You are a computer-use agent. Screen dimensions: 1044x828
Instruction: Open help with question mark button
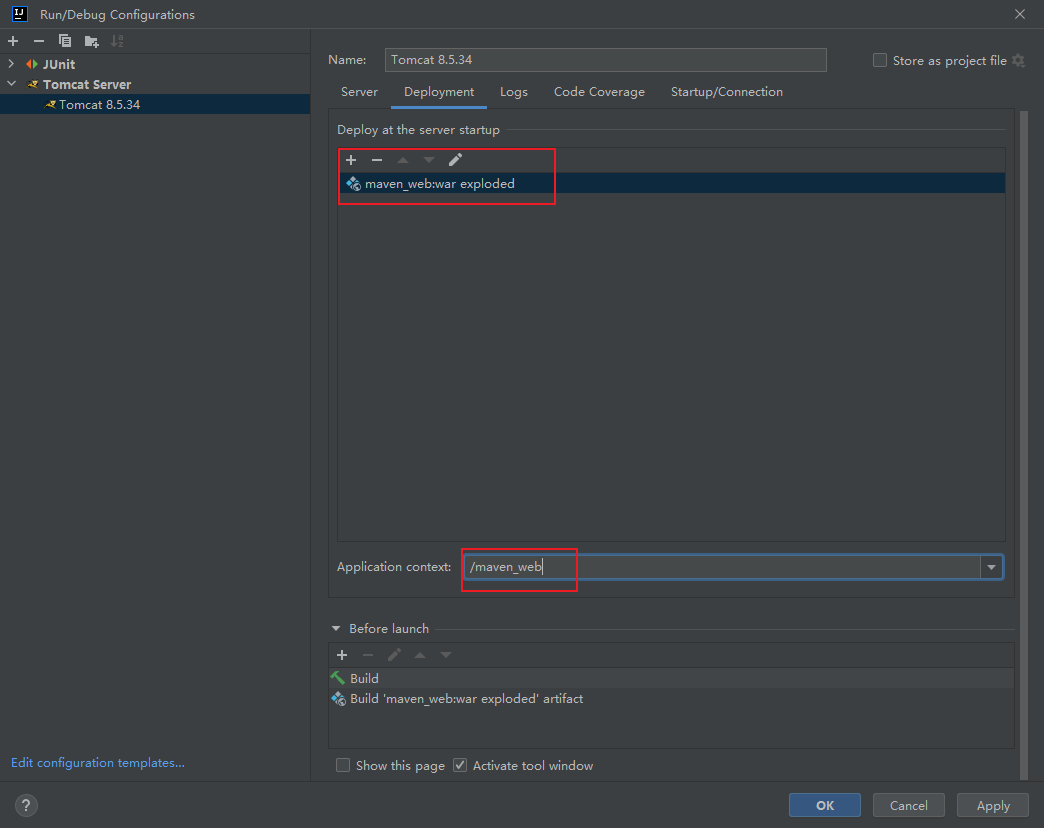coord(27,805)
